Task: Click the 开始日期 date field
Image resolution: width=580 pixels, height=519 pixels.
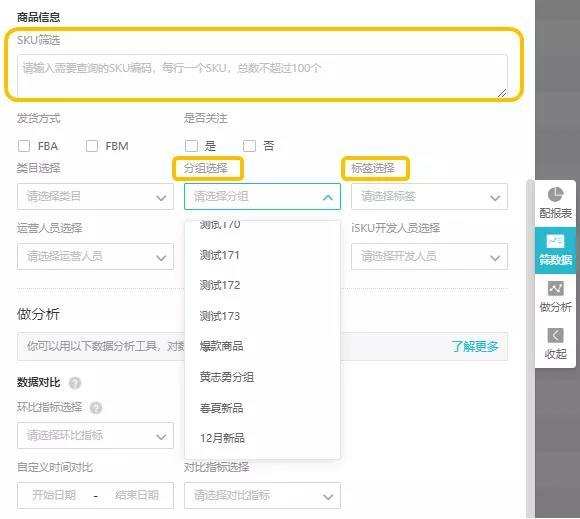Action: click(54, 495)
